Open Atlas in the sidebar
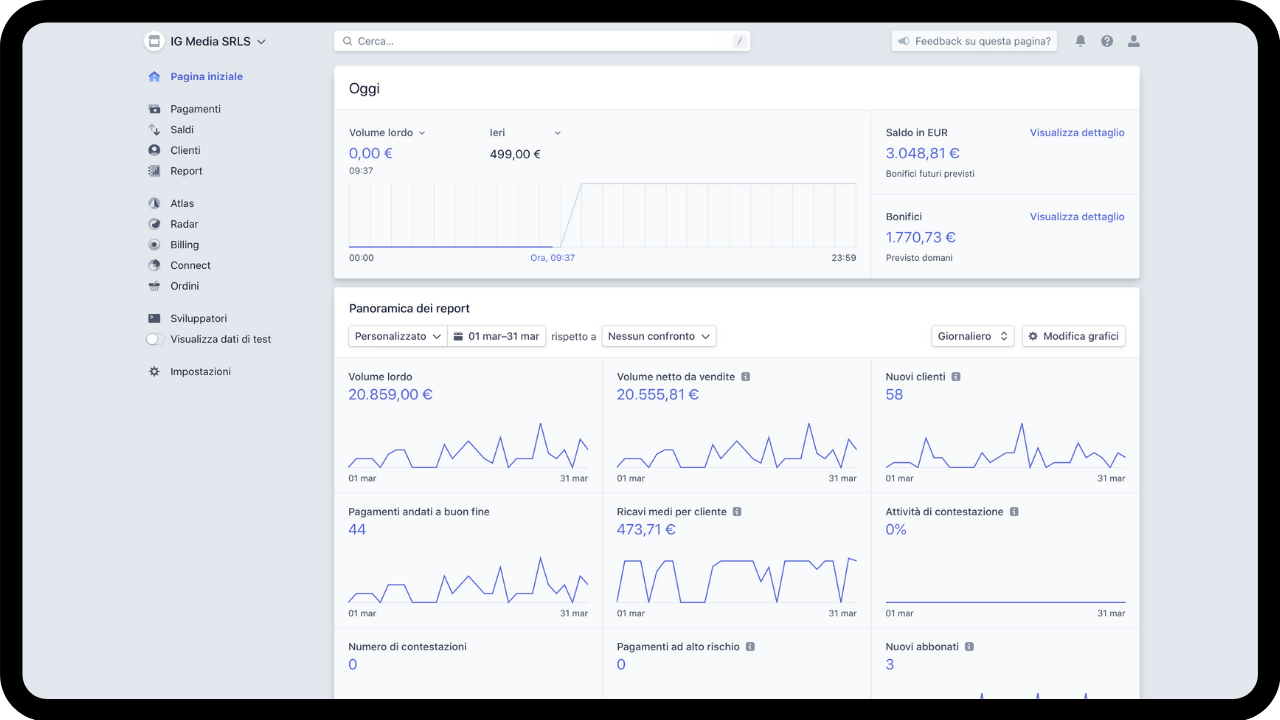The height and width of the screenshot is (720, 1280). click(x=182, y=203)
